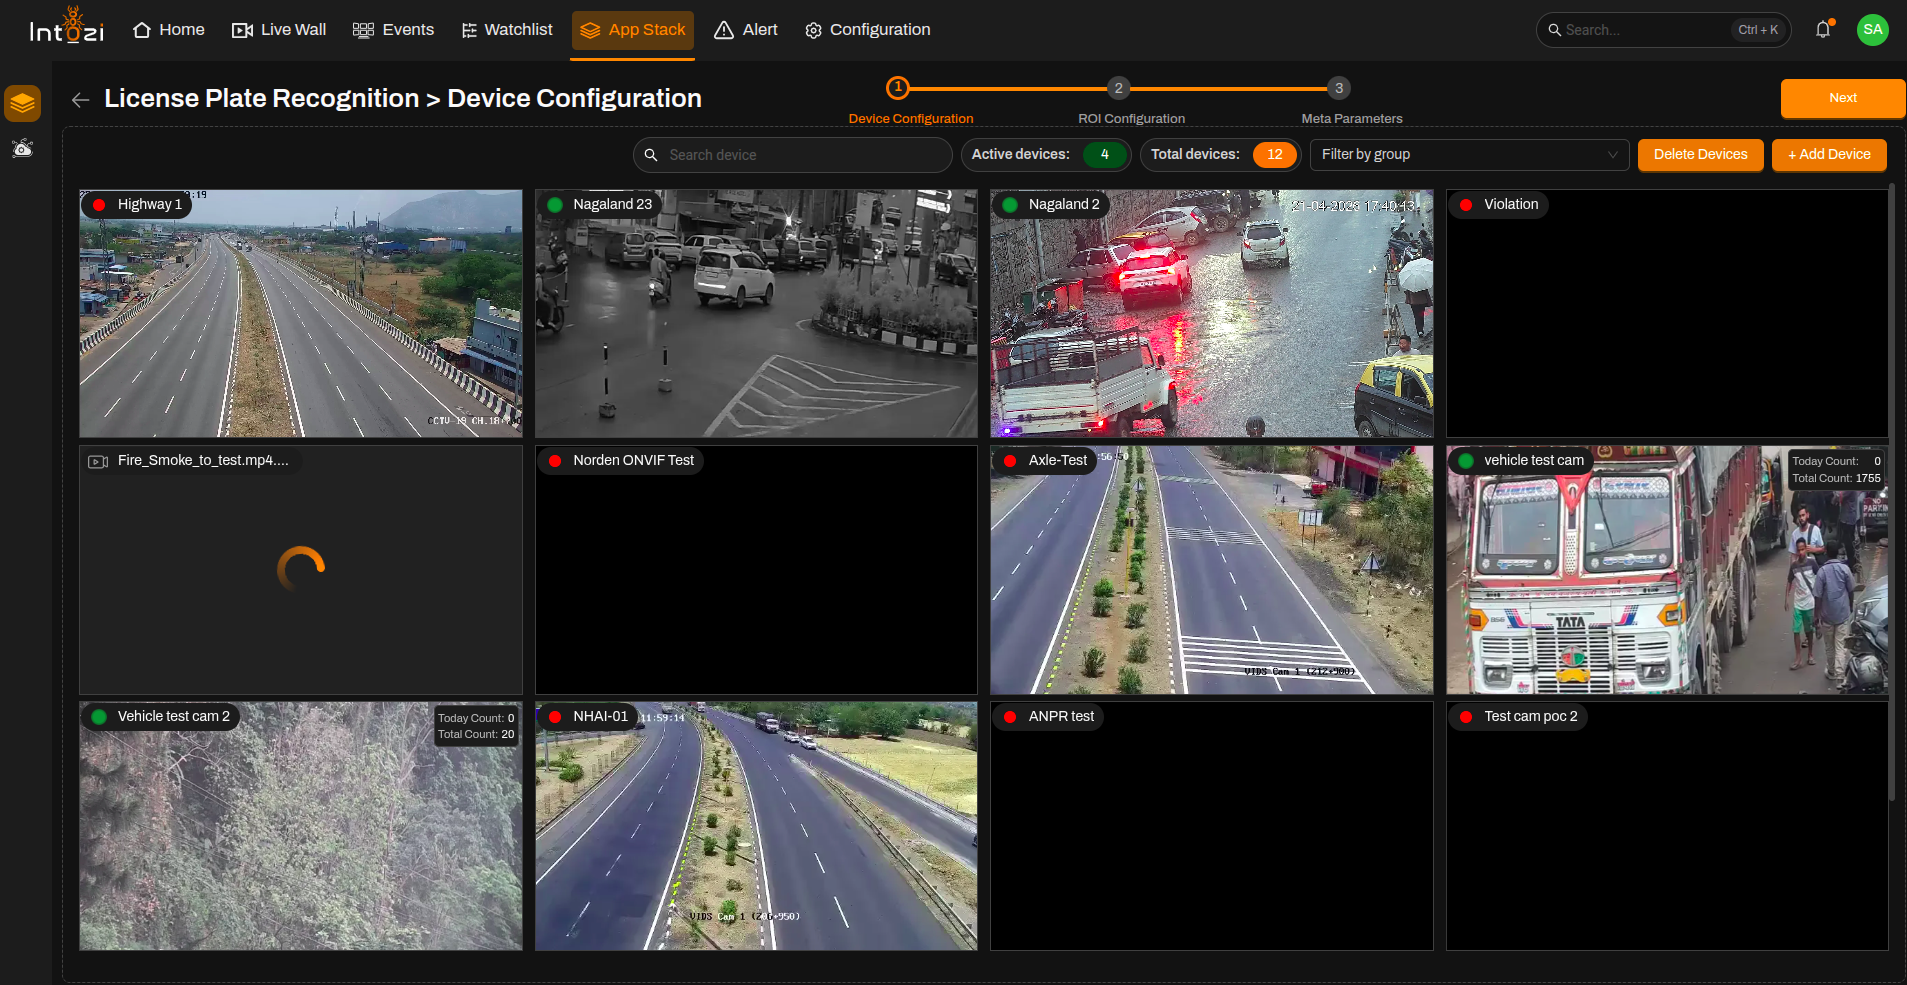
Task: Jump to step 3 Meta Parameters
Action: click(x=1339, y=88)
